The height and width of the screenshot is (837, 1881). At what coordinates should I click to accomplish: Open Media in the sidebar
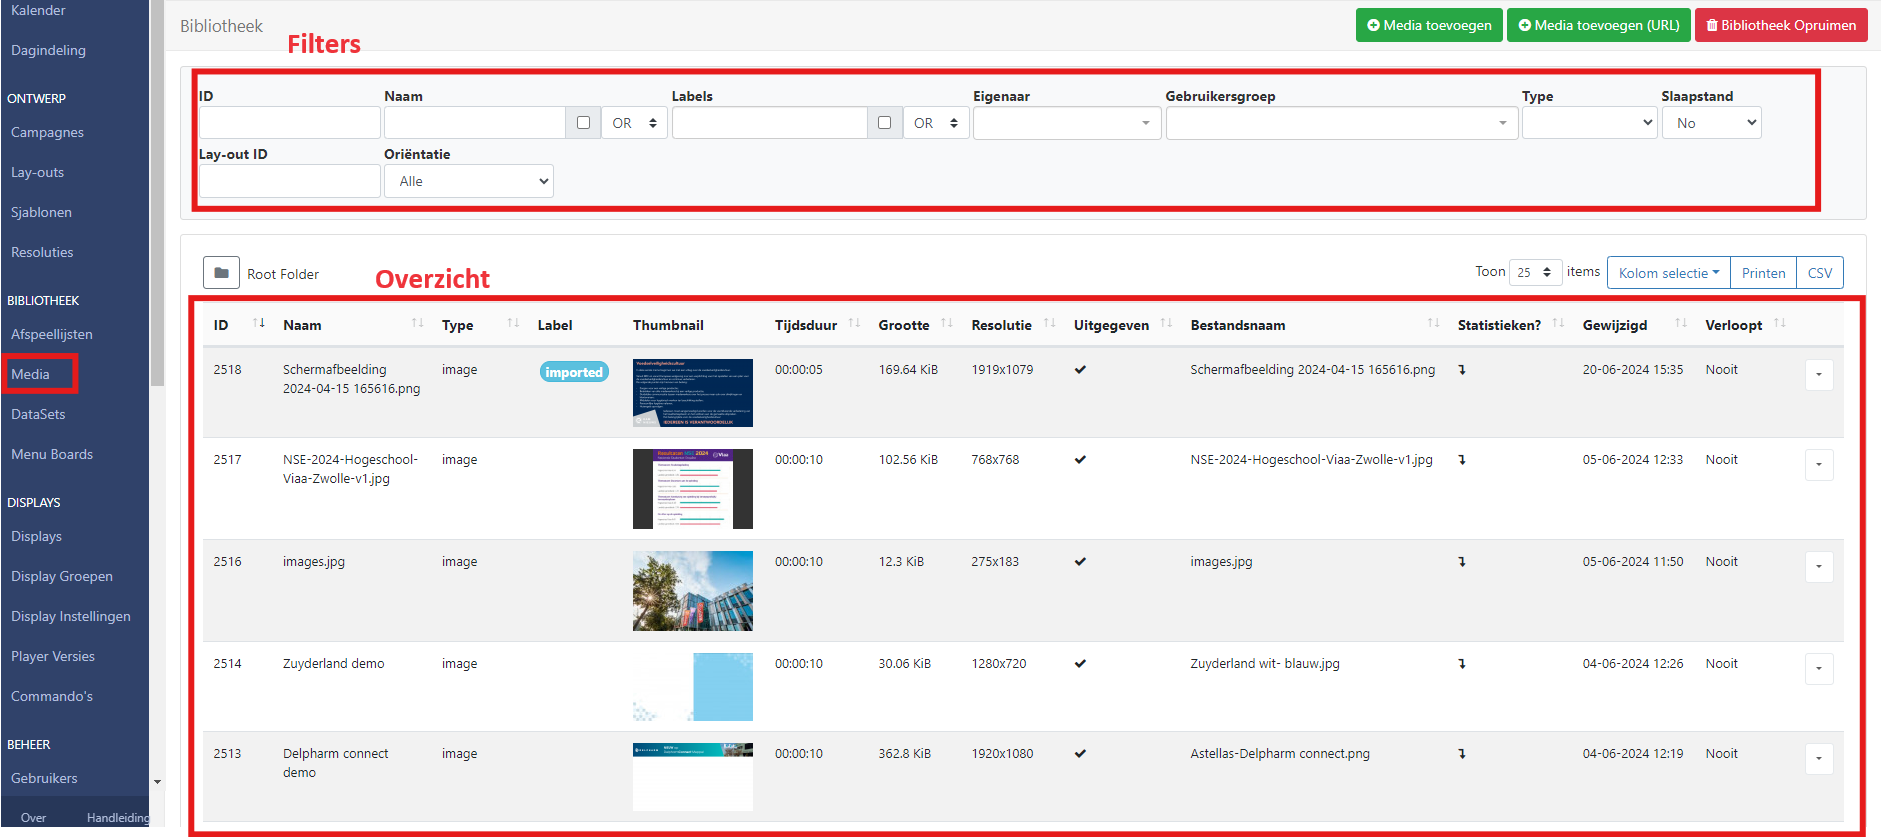click(x=31, y=374)
